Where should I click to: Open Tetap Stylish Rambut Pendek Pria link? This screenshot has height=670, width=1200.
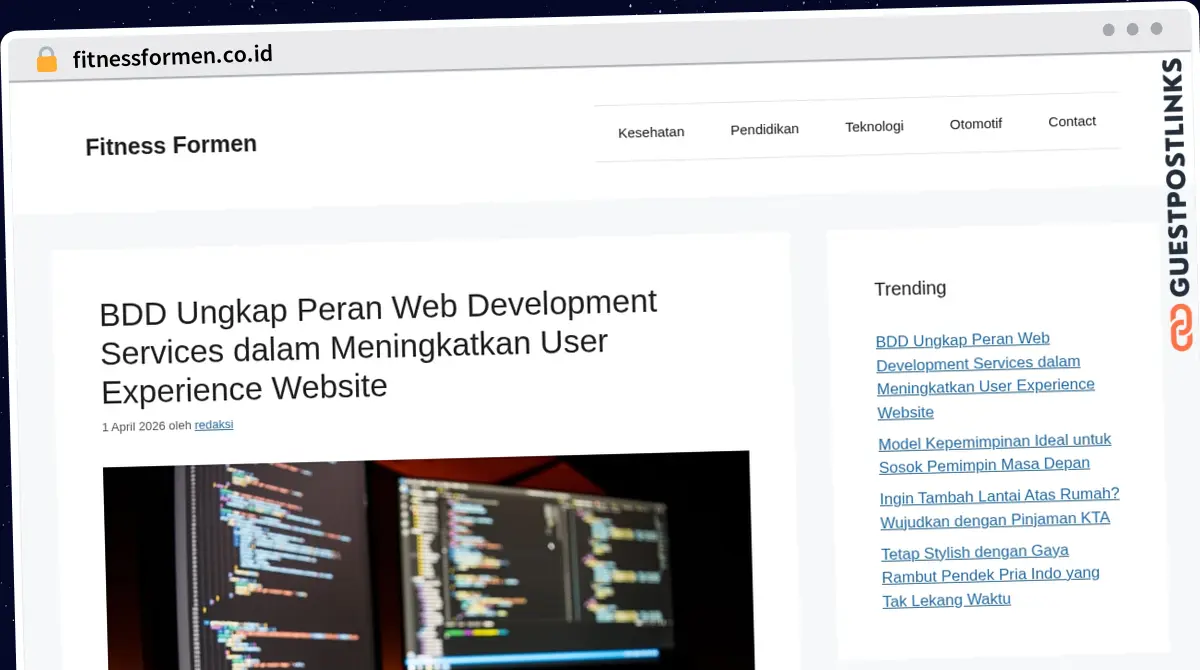pos(990,575)
